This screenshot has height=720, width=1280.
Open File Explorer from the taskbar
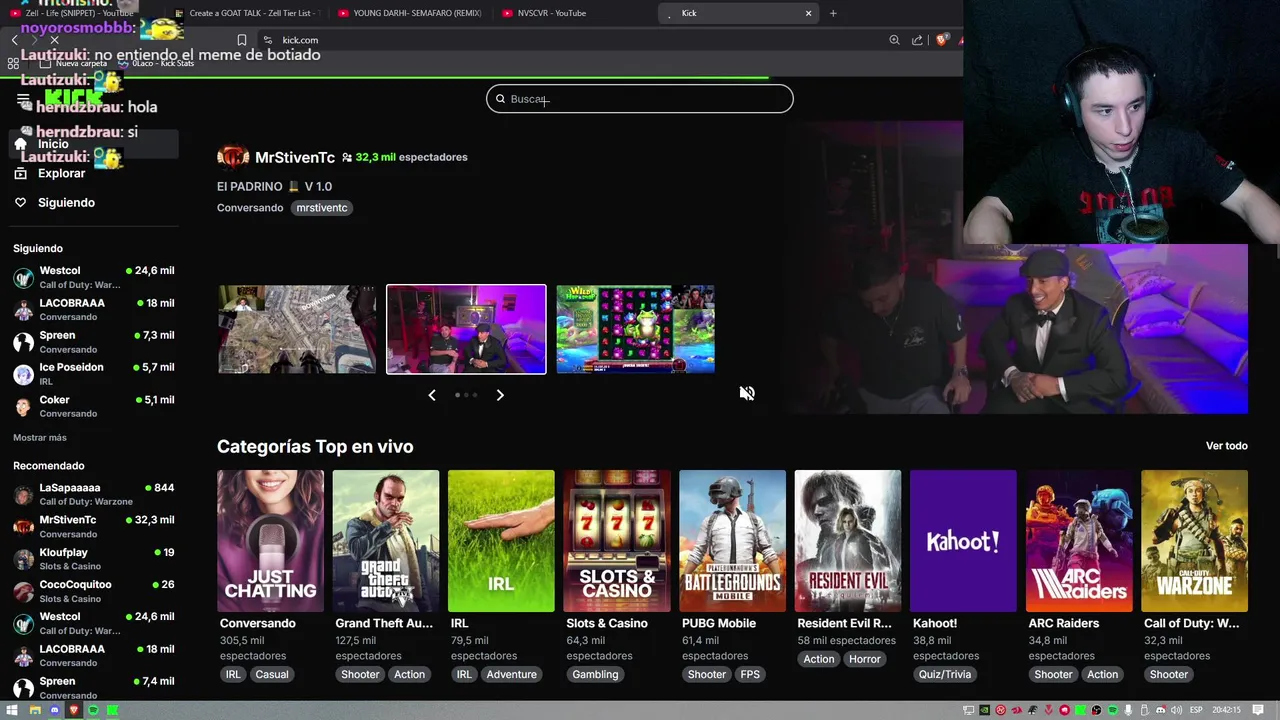[35, 711]
